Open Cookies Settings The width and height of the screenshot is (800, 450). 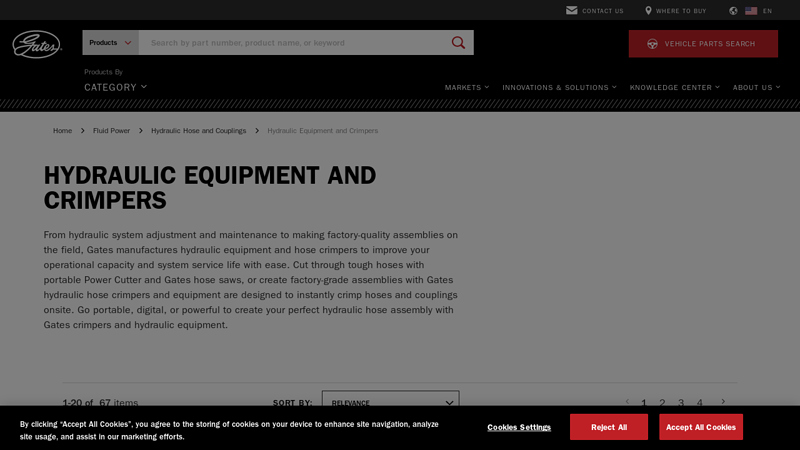[x=519, y=427]
